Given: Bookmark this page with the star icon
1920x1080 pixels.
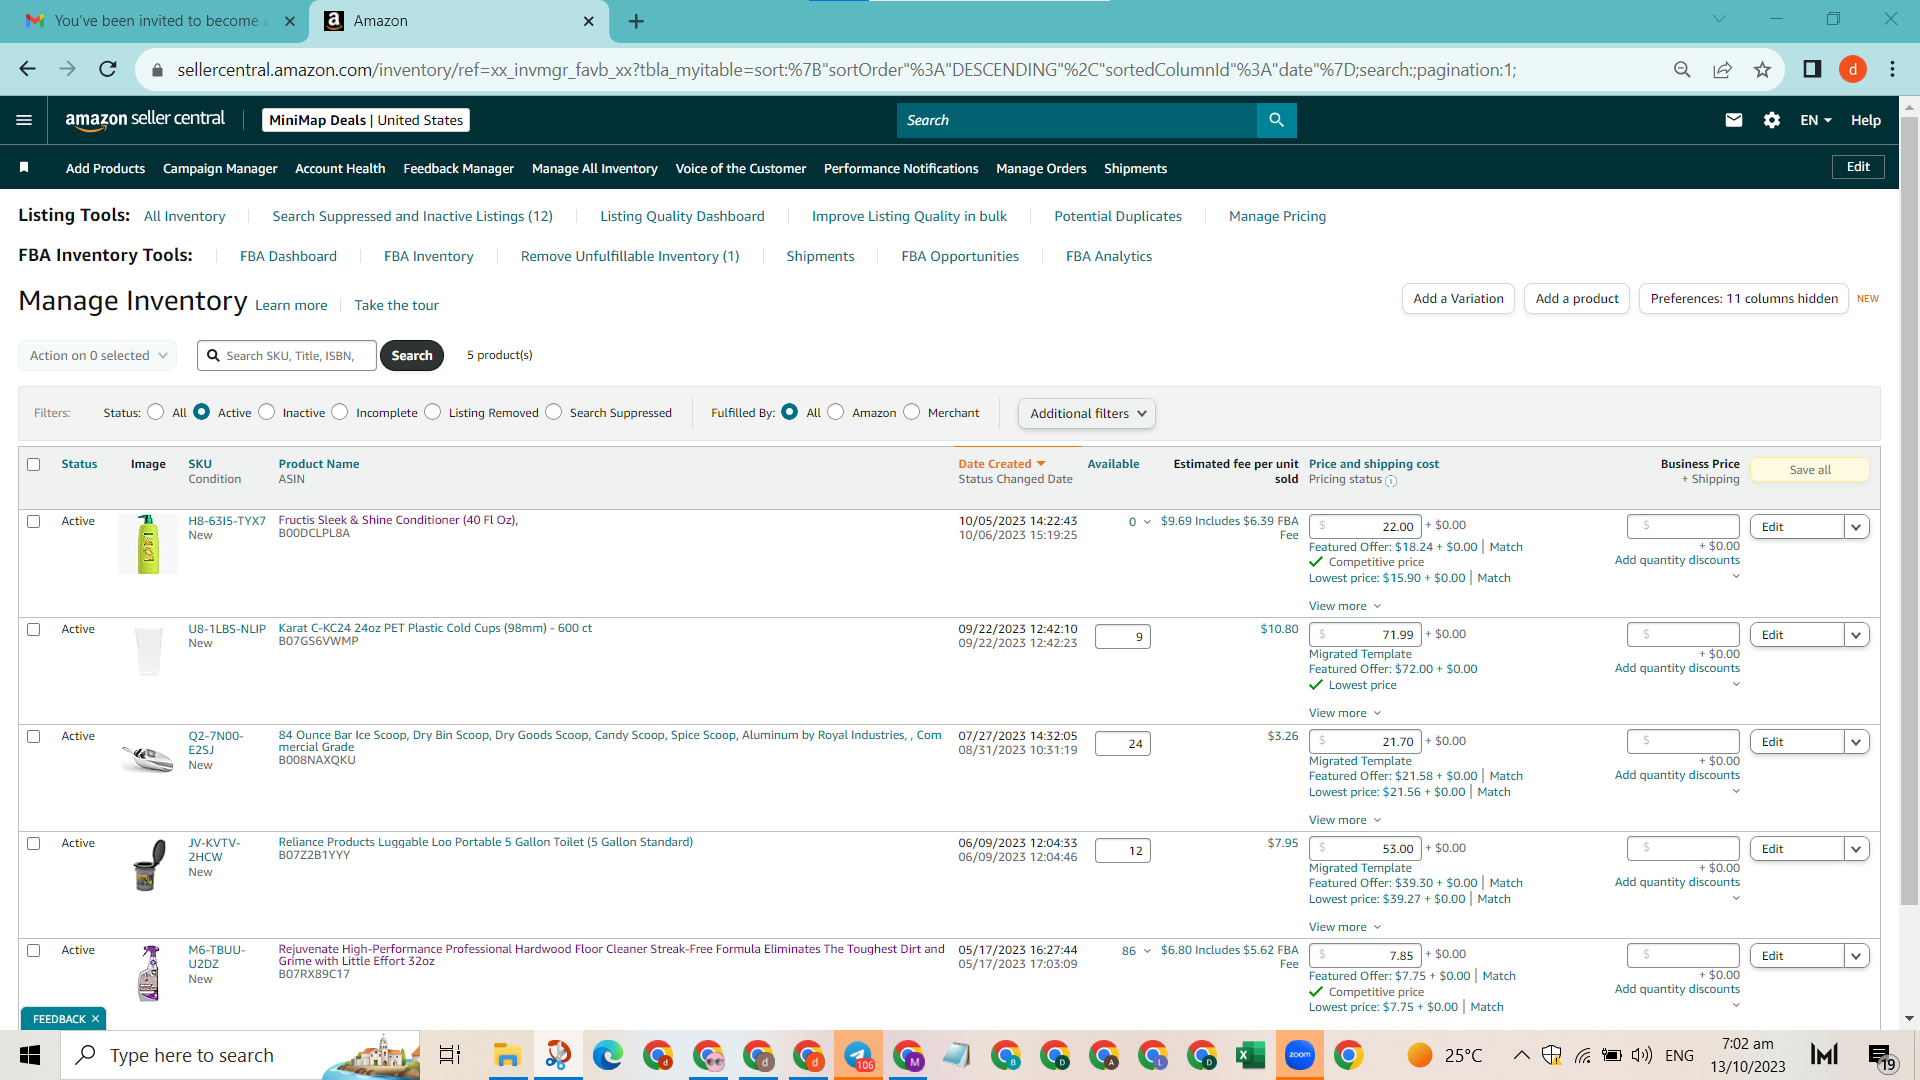Looking at the screenshot, I should click(x=1762, y=69).
